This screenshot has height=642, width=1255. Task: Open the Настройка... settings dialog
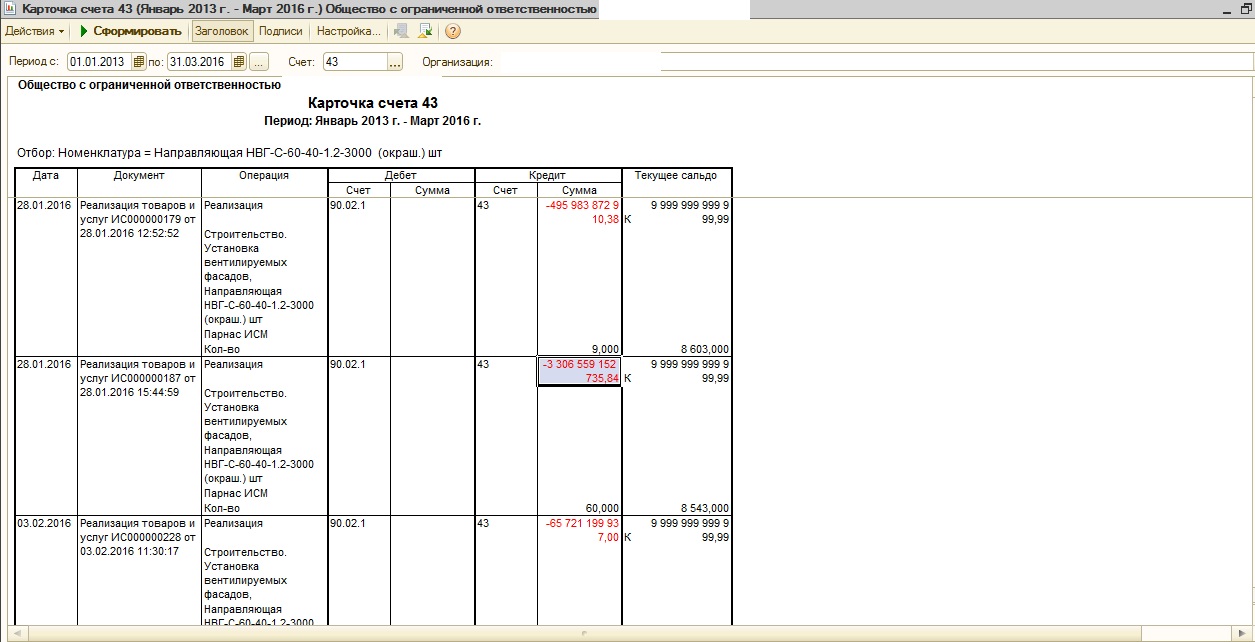click(348, 31)
